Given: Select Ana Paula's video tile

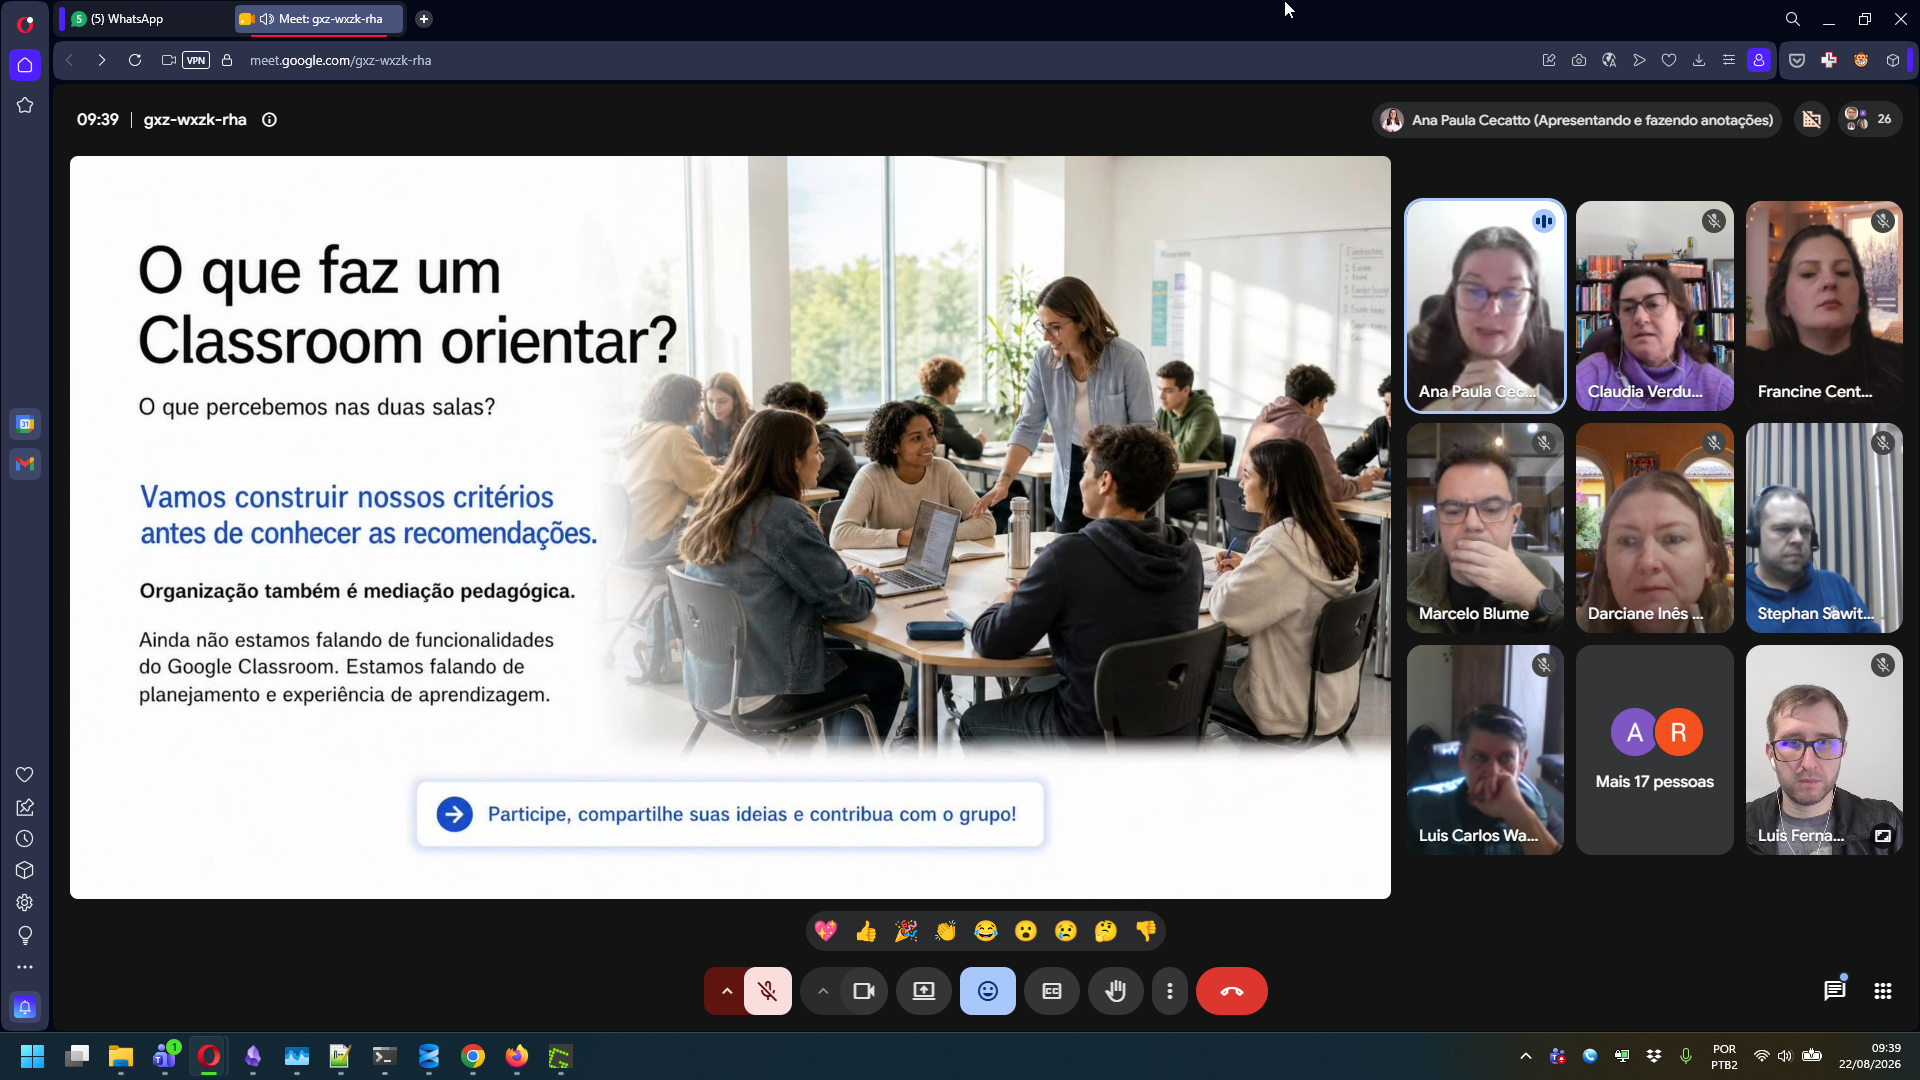Looking at the screenshot, I should (1485, 306).
